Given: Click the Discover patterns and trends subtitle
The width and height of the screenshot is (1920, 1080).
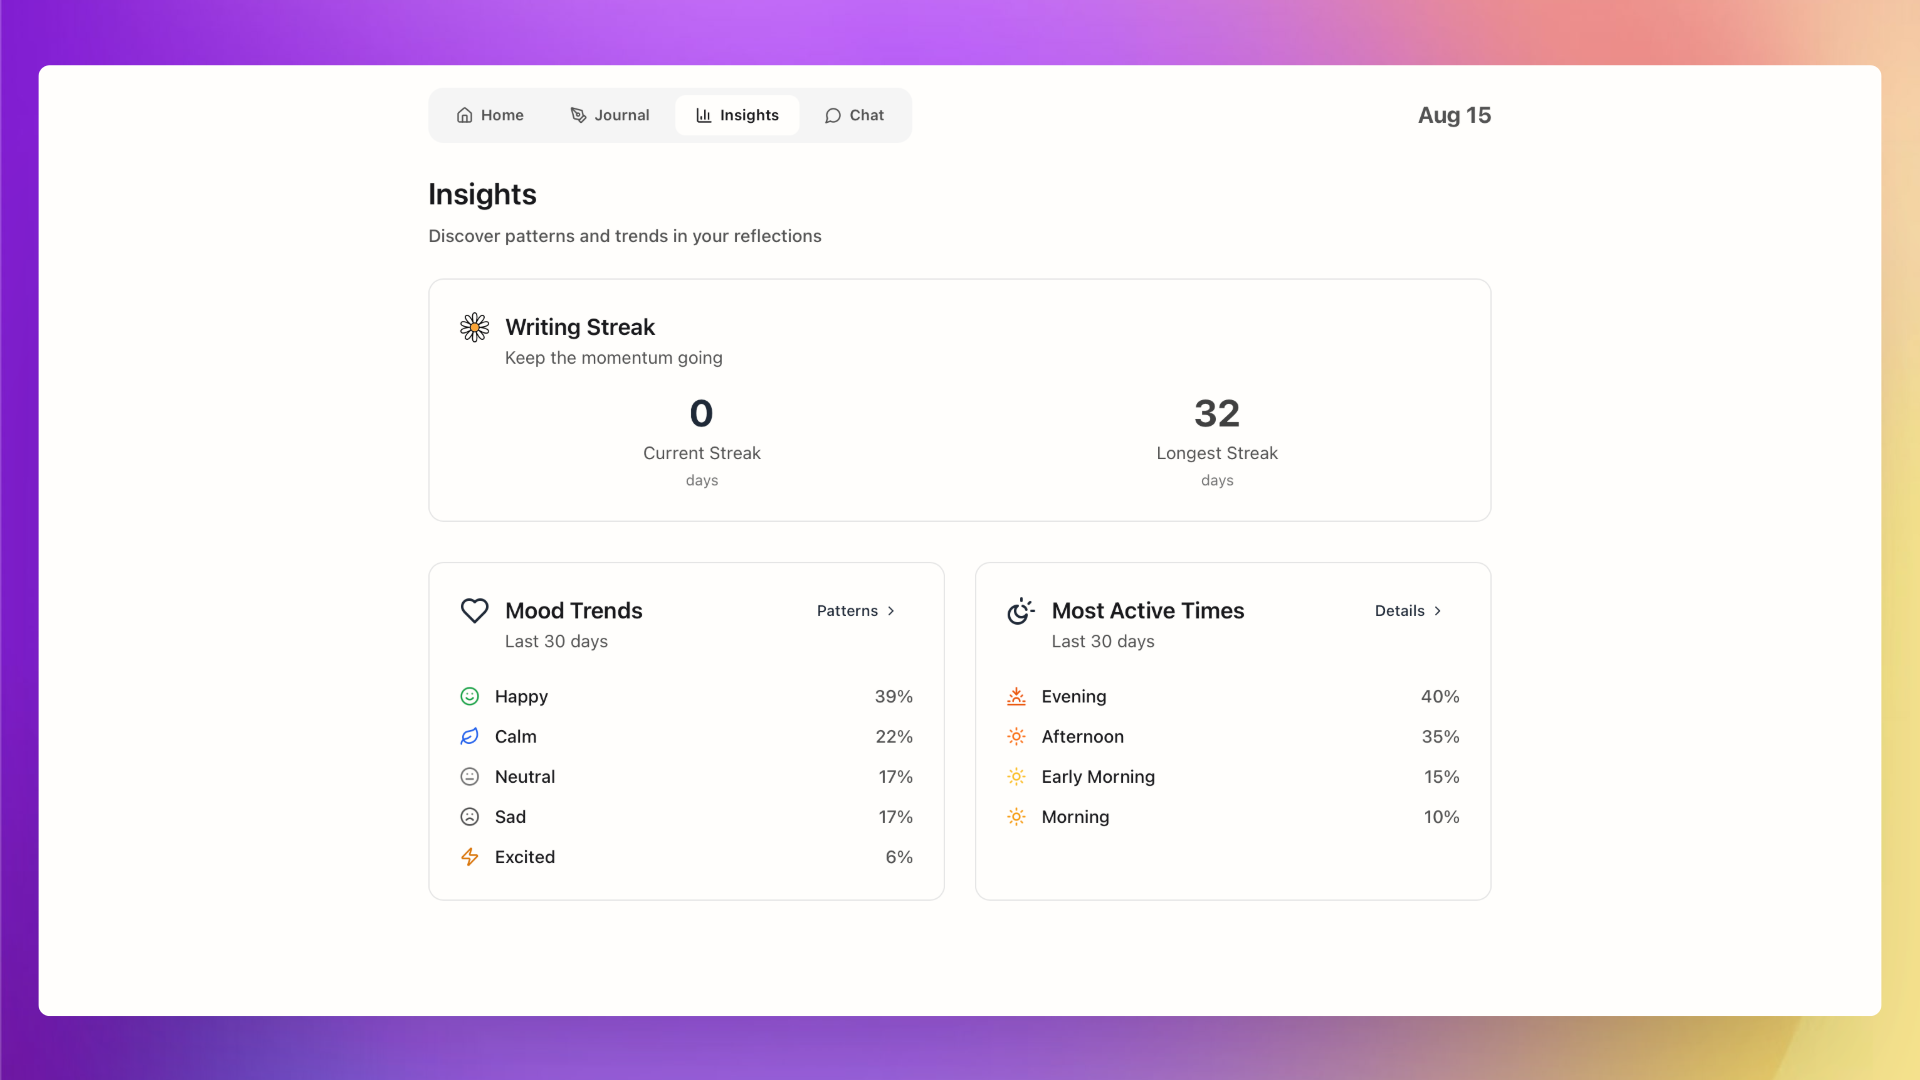Looking at the screenshot, I should [x=625, y=236].
